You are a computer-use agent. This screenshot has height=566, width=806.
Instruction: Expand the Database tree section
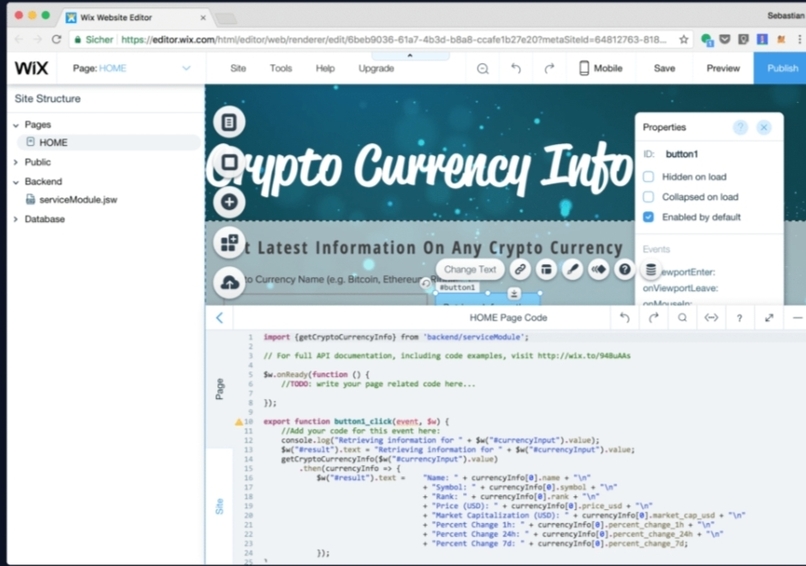coord(16,219)
